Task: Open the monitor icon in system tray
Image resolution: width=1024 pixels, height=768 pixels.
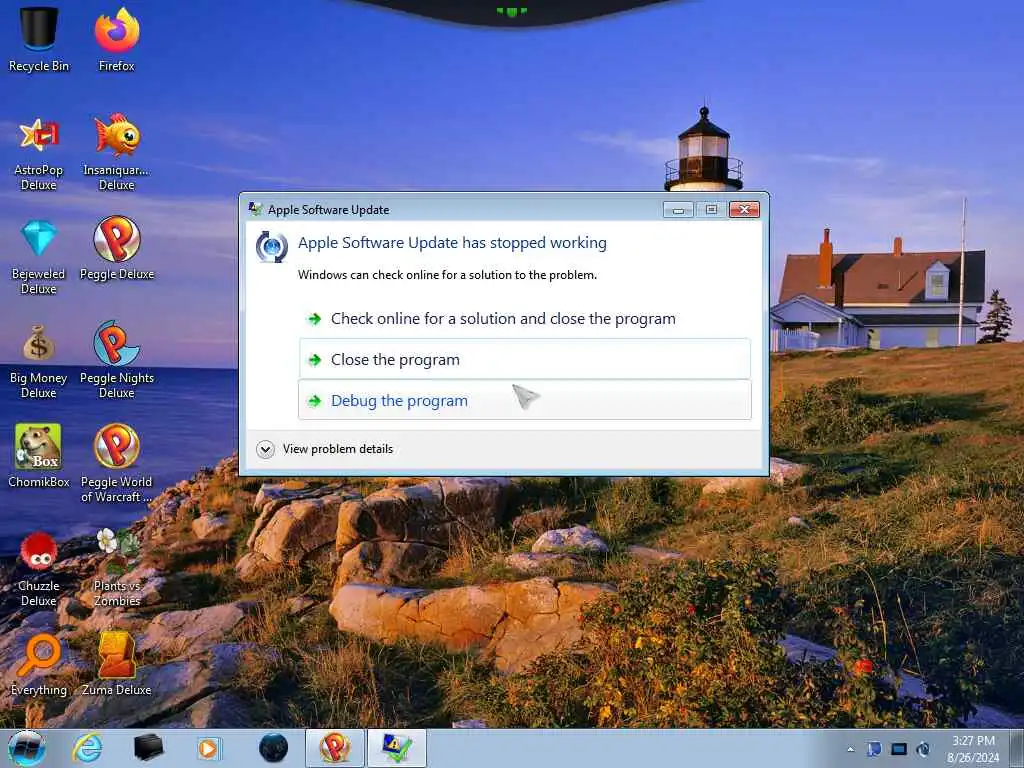Action: click(899, 749)
